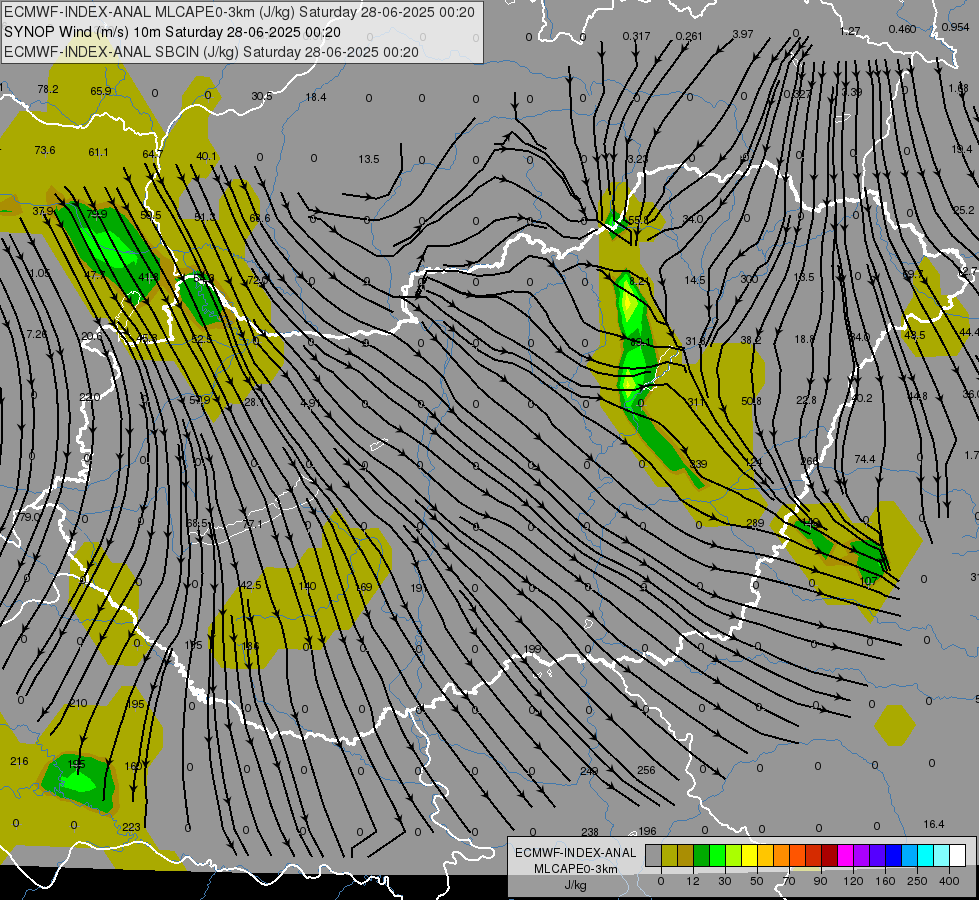
Task: Click the map value 25.2
Action: click(963, 210)
